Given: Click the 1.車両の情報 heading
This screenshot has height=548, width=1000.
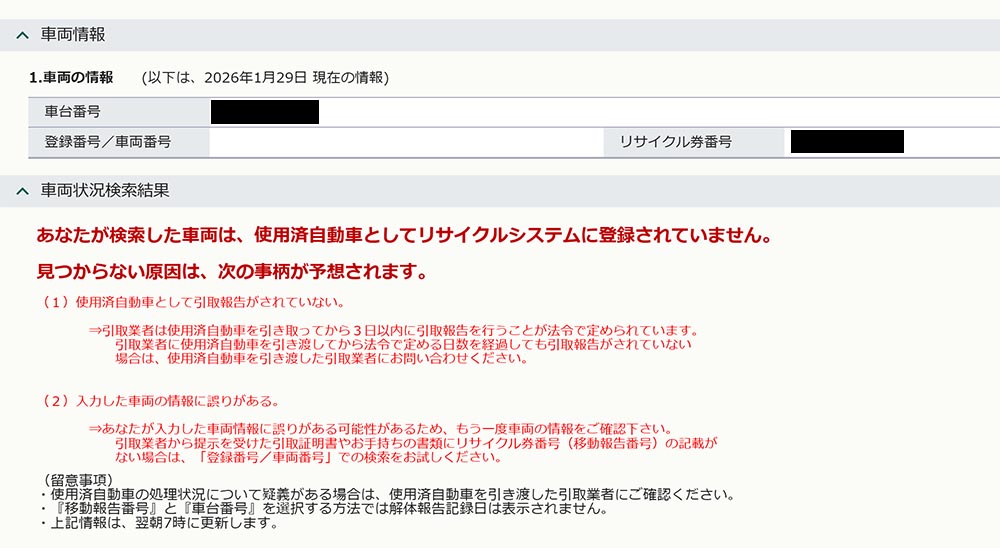Looking at the screenshot, I should click(x=71, y=77).
